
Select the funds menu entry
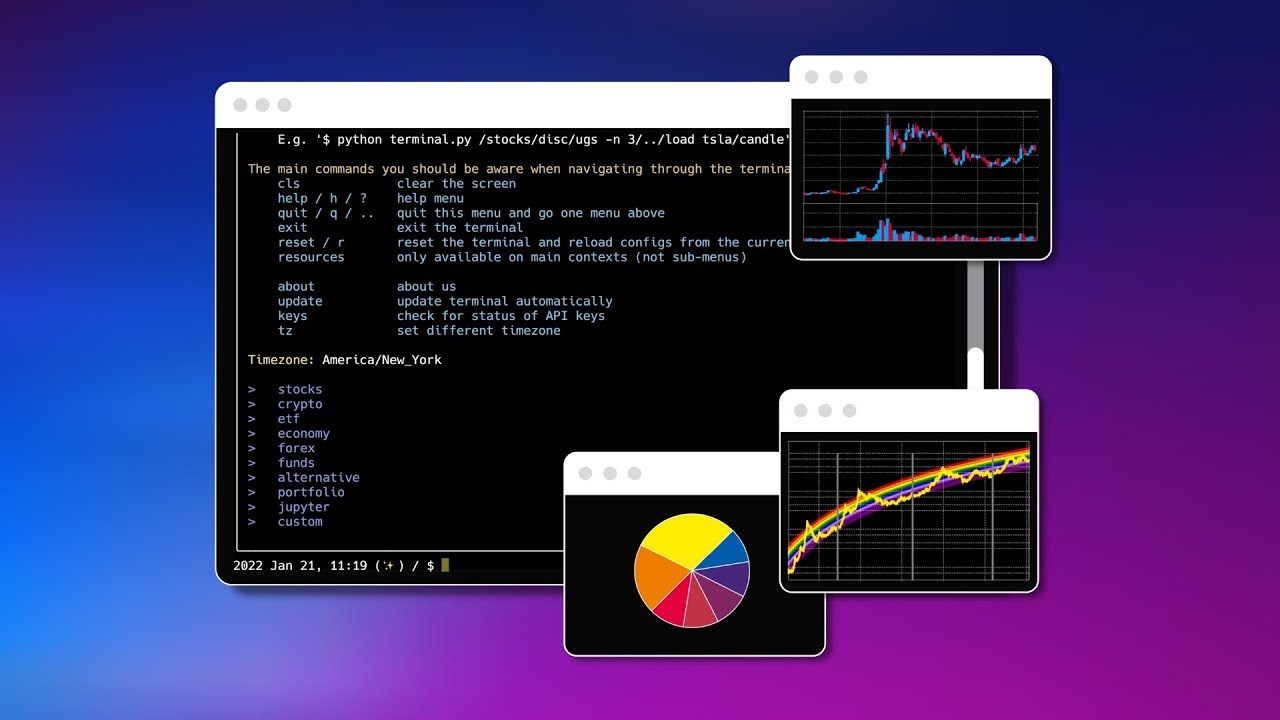[296, 463]
